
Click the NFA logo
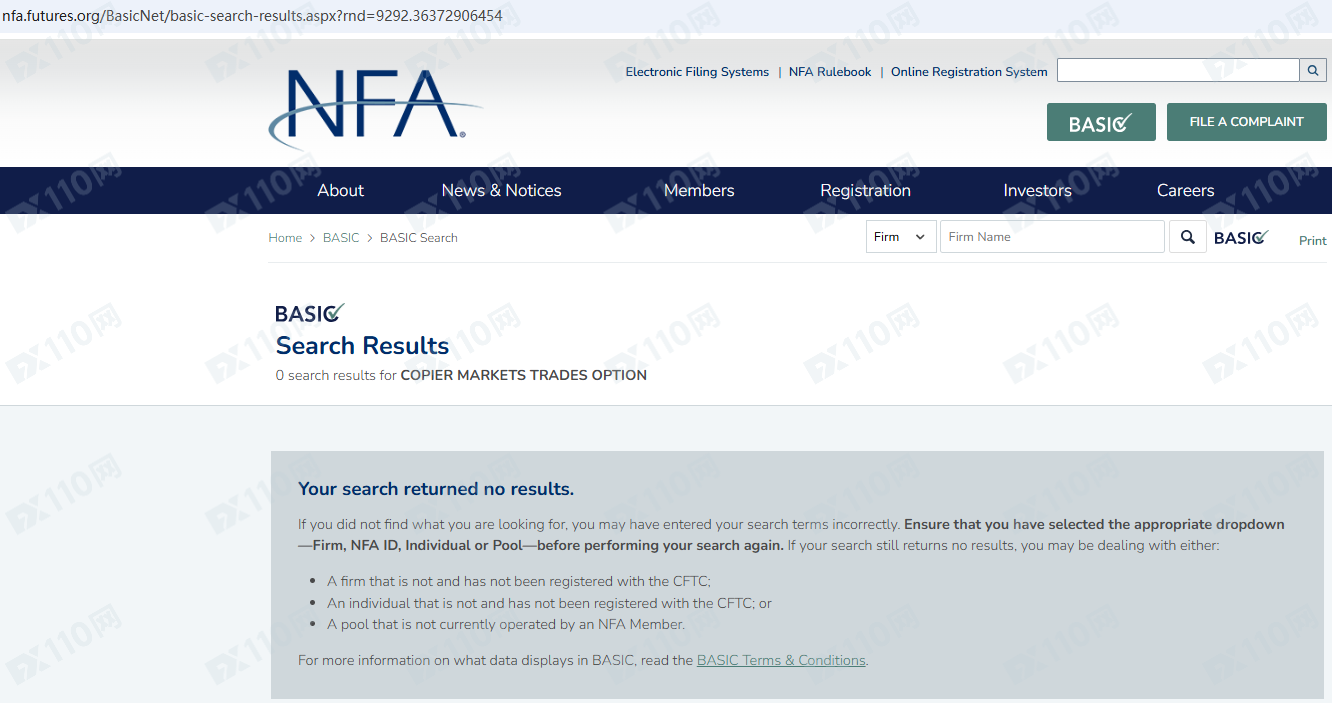pos(375,106)
